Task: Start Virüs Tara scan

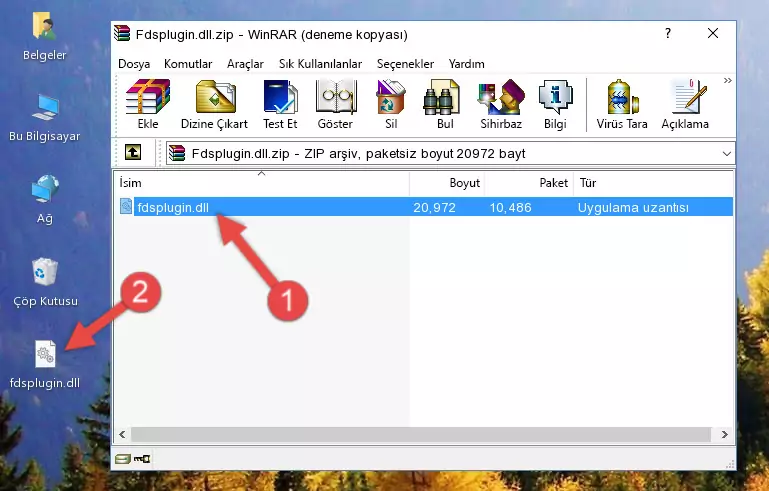Action: click(622, 104)
